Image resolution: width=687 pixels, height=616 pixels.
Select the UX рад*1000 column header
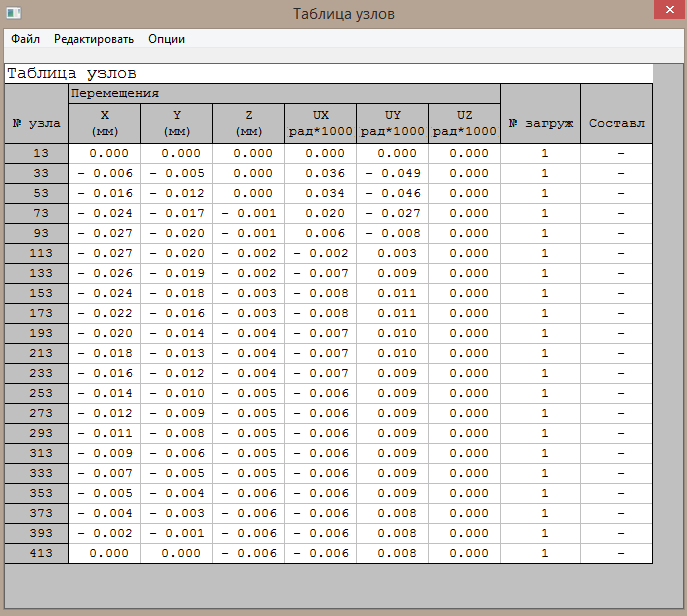pos(321,124)
